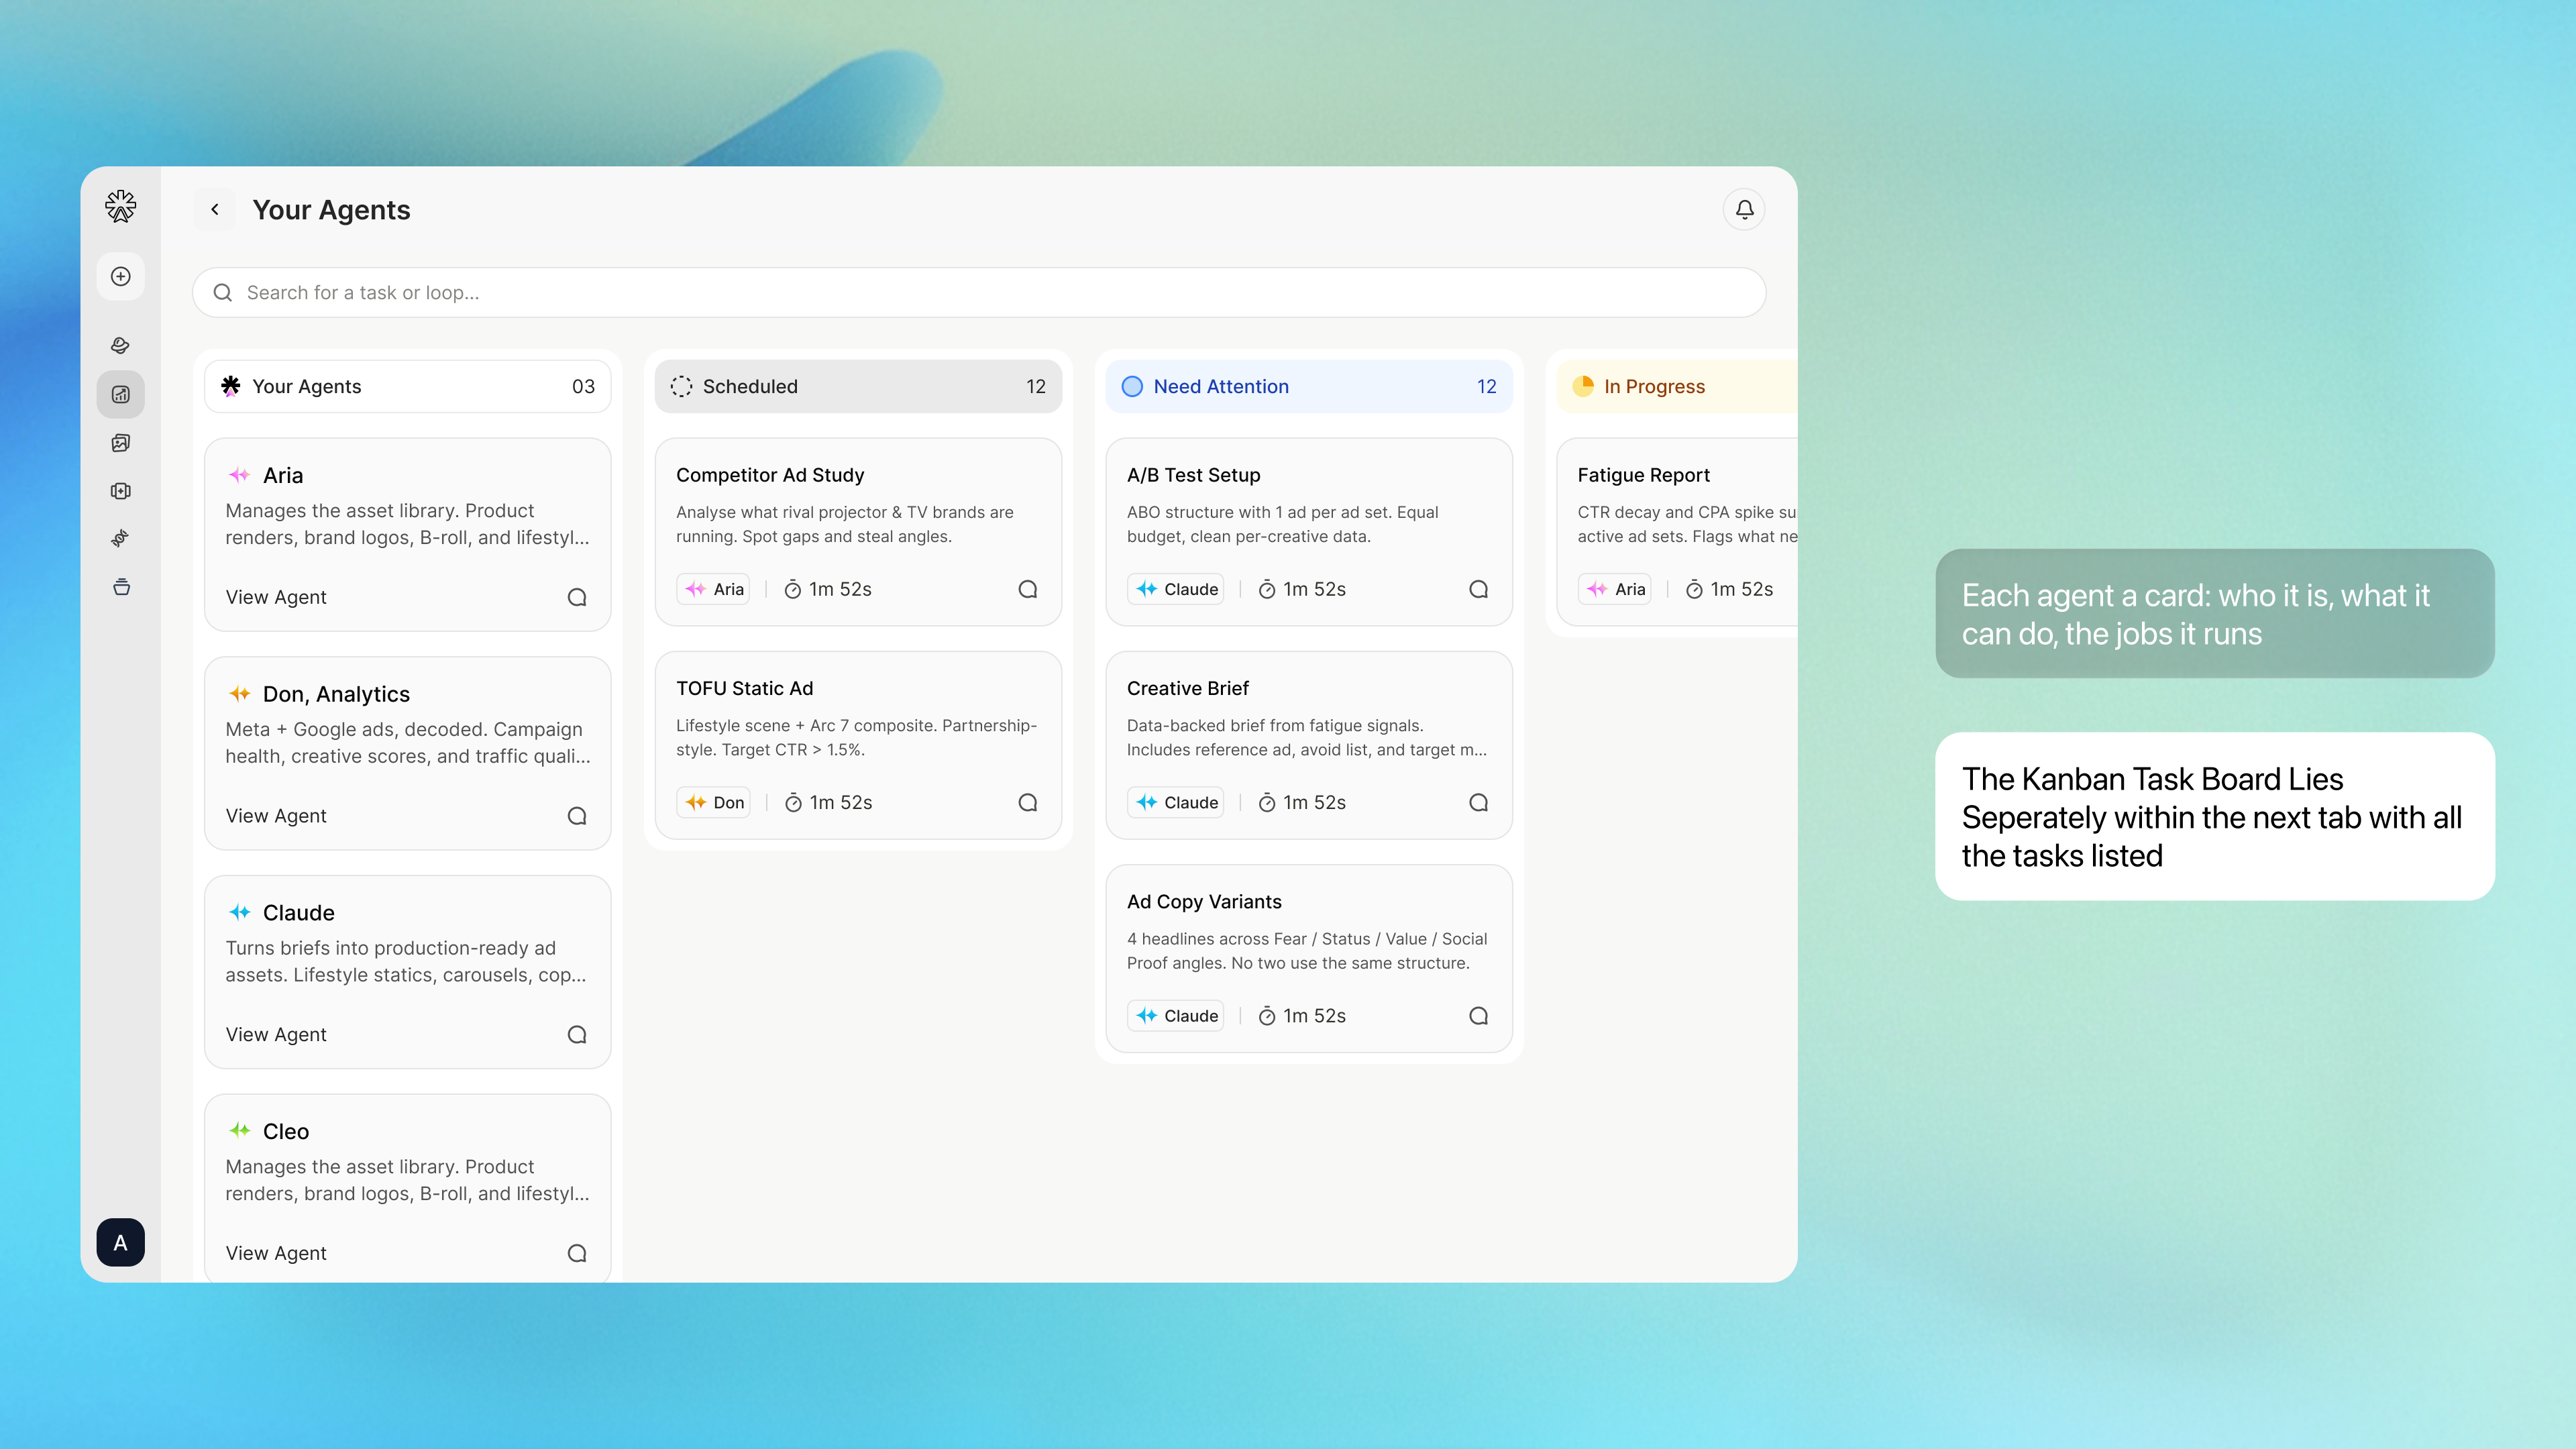2576x1449 pixels.
Task: Open the archive stack sidebar icon
Action: pyautogui.click(x=120, y=586)
